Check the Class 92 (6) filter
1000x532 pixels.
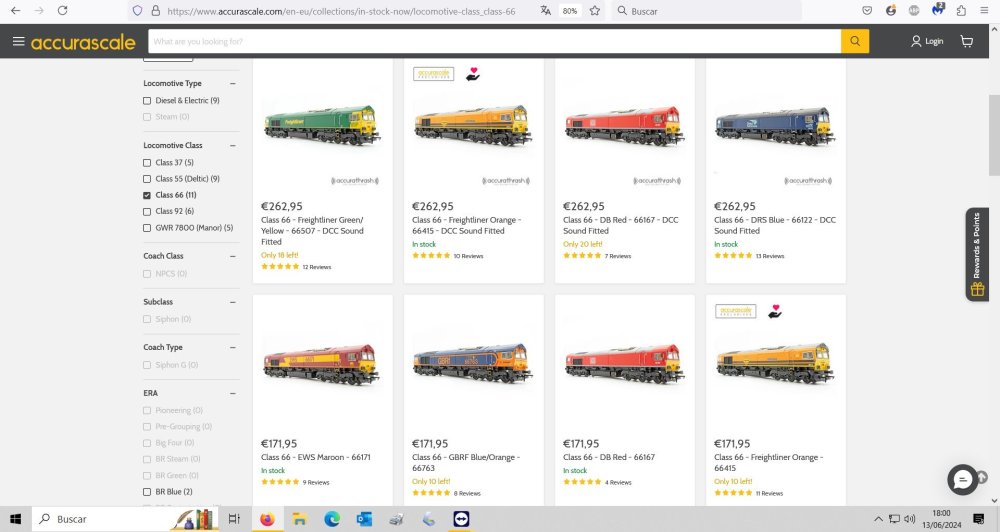(x=147, y=212)
